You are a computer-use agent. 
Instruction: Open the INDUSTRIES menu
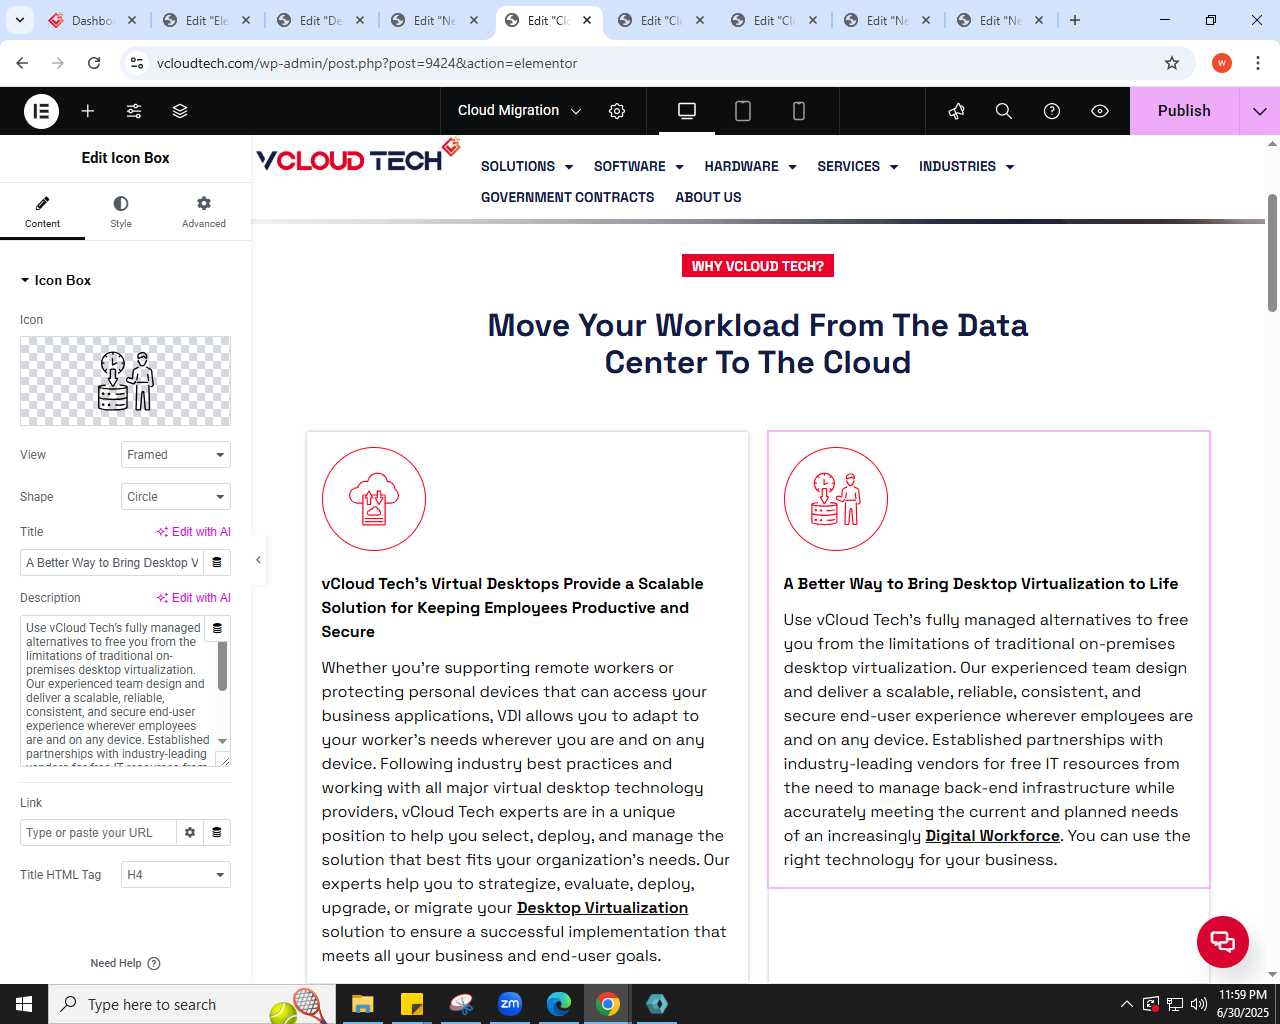pyautogui.click(x=967, y=167)
